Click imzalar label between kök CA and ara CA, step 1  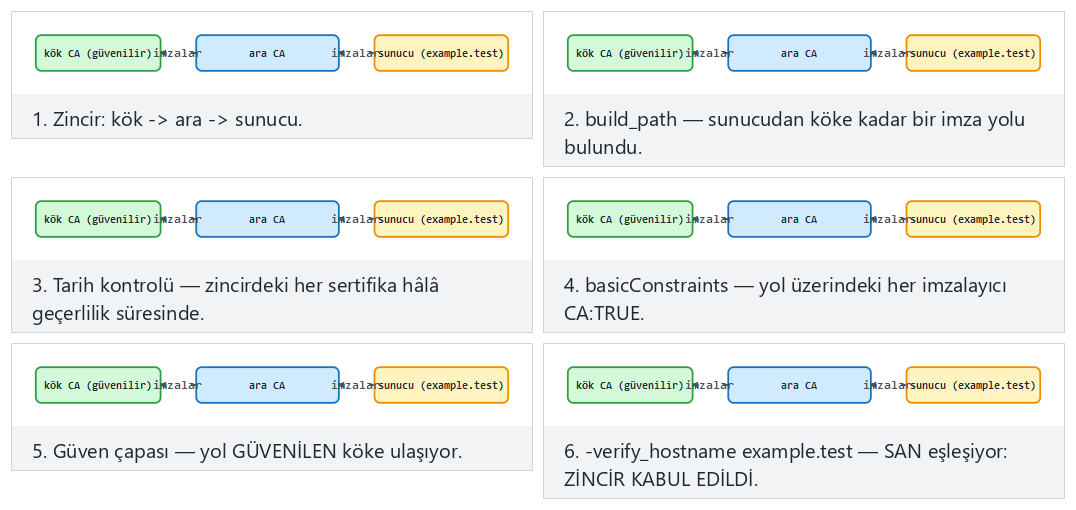(x=178, y=53)
